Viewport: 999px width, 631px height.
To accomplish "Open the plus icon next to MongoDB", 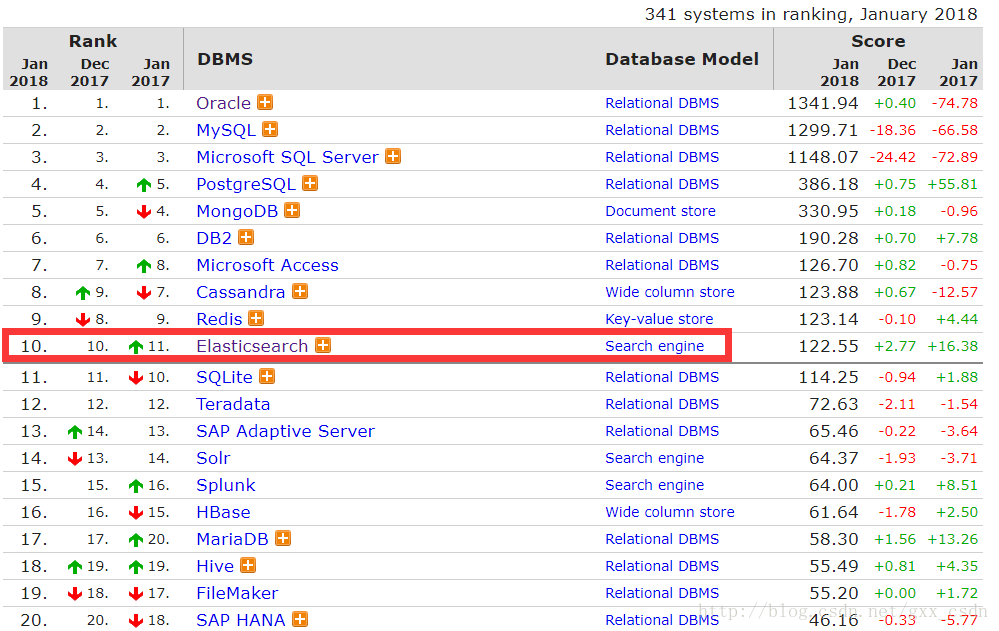I will point(292,210).
